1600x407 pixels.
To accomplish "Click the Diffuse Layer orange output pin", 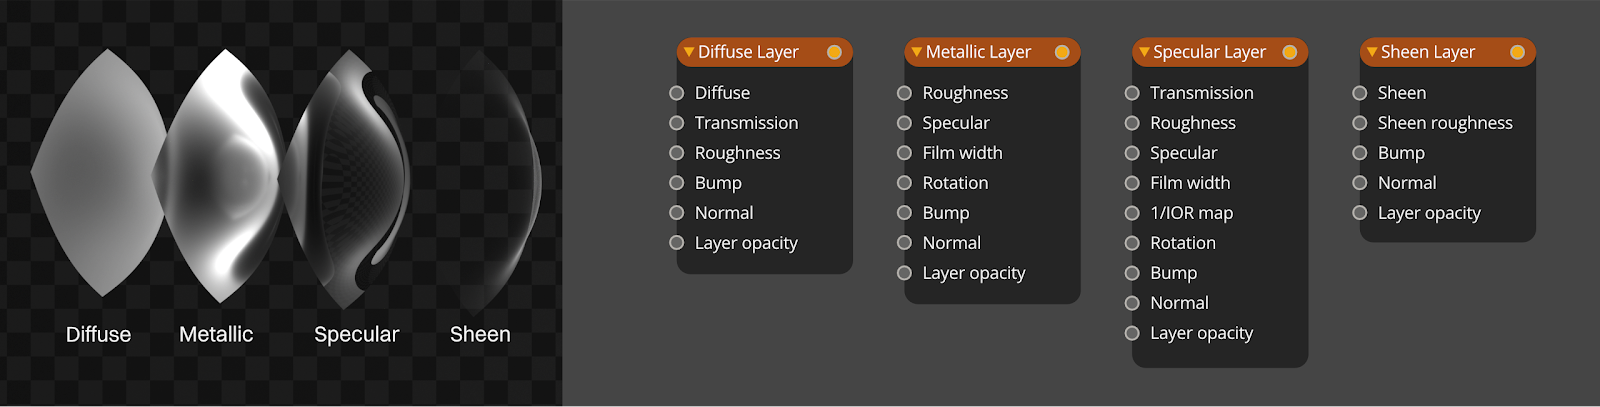I will click(x=834, y=52).
